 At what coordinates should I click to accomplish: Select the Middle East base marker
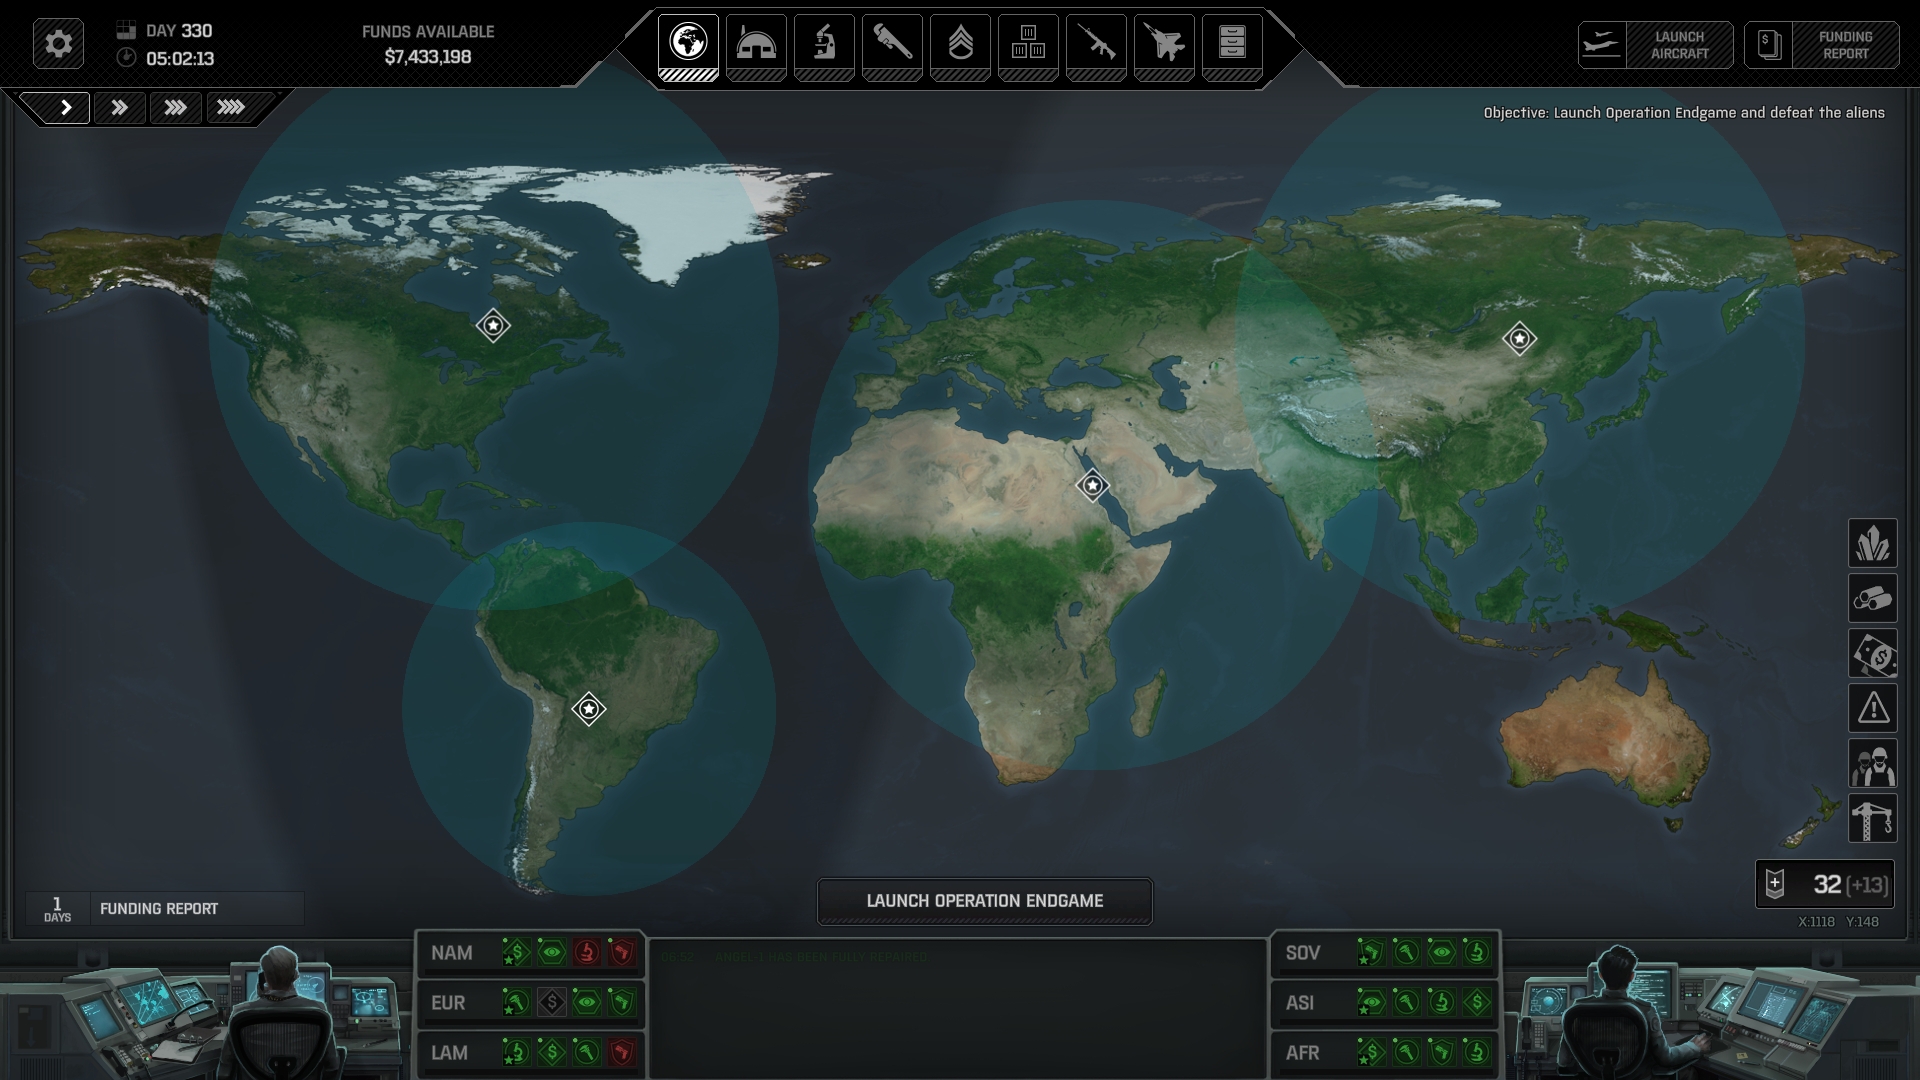(x=1092, y=486)
